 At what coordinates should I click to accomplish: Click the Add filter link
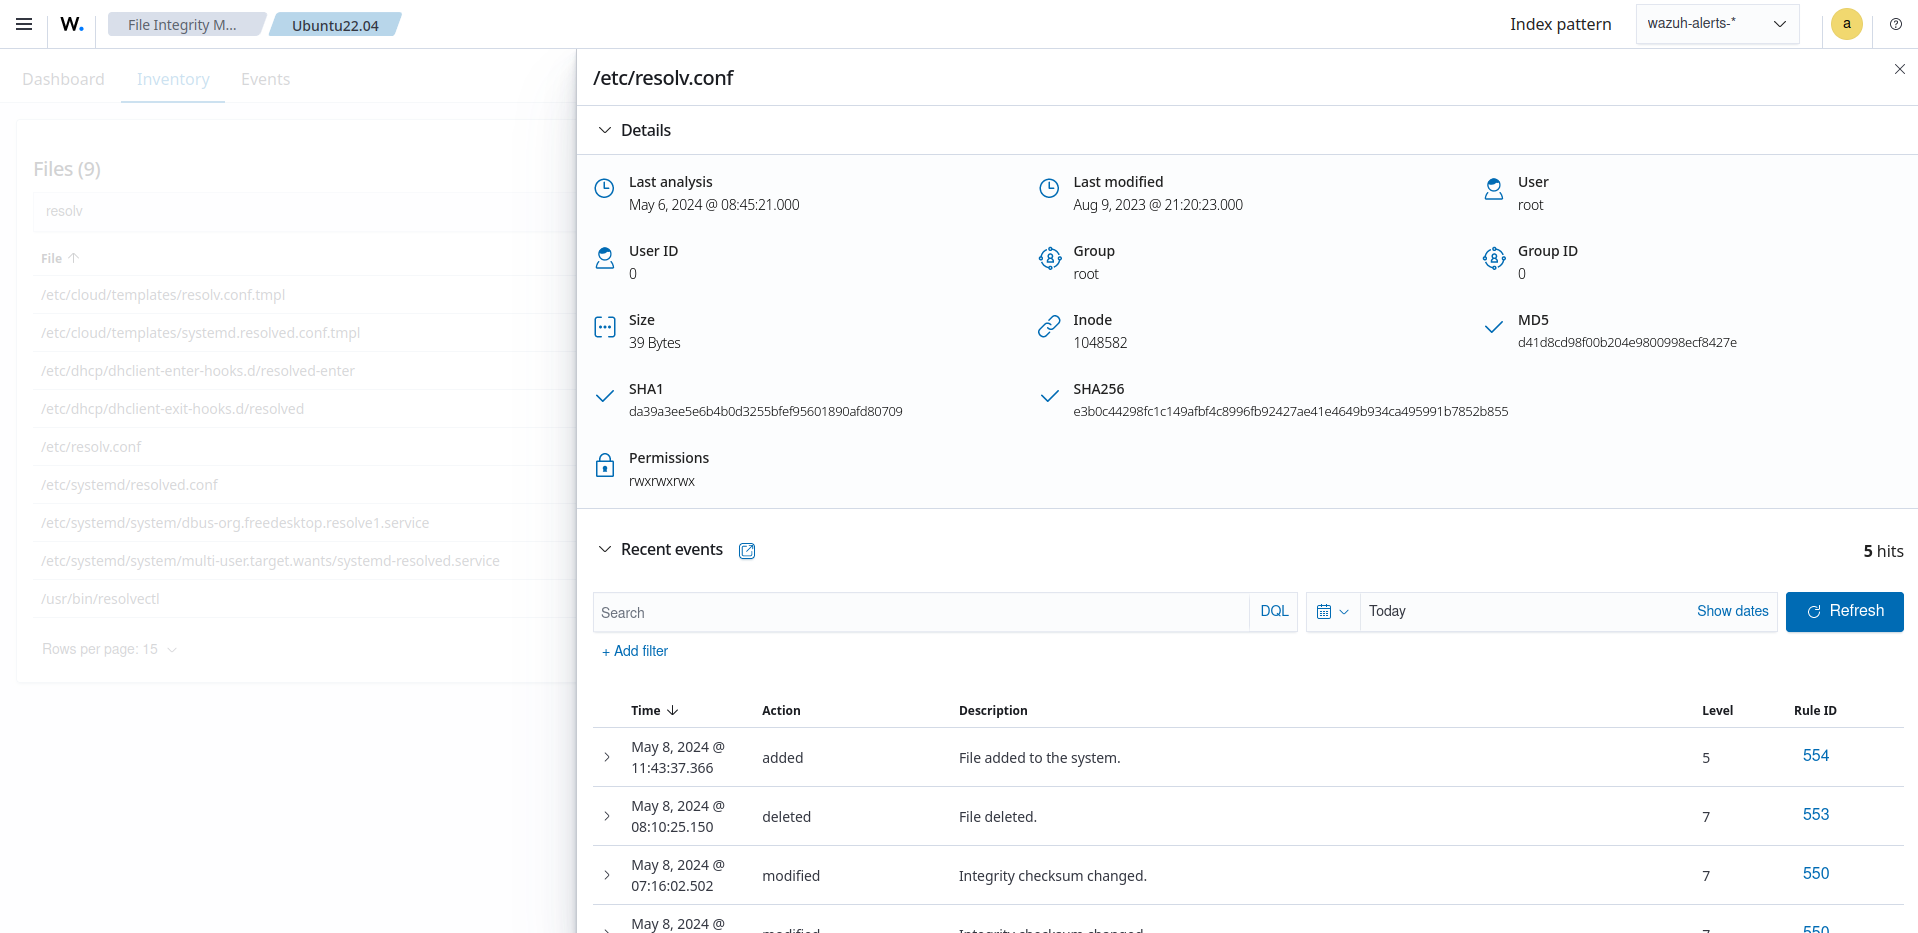(x=635, y=651)
